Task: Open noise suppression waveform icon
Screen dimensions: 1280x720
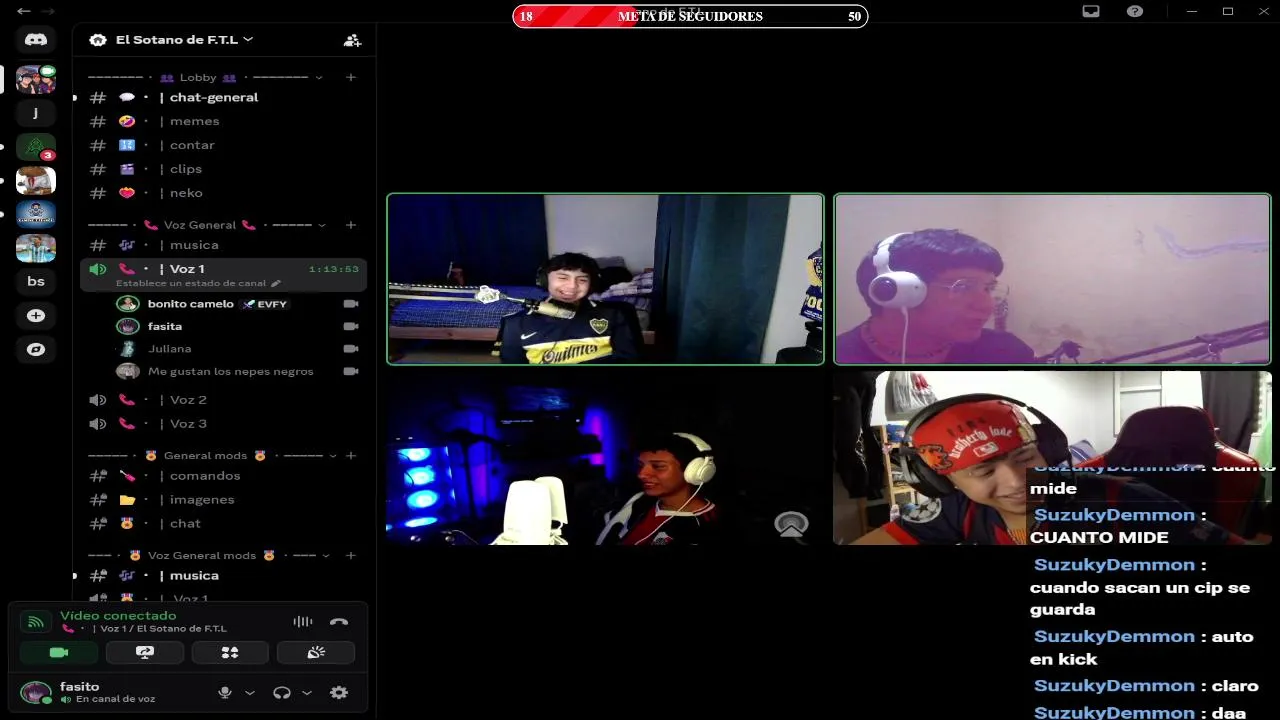Action: [x=303, y=622]
